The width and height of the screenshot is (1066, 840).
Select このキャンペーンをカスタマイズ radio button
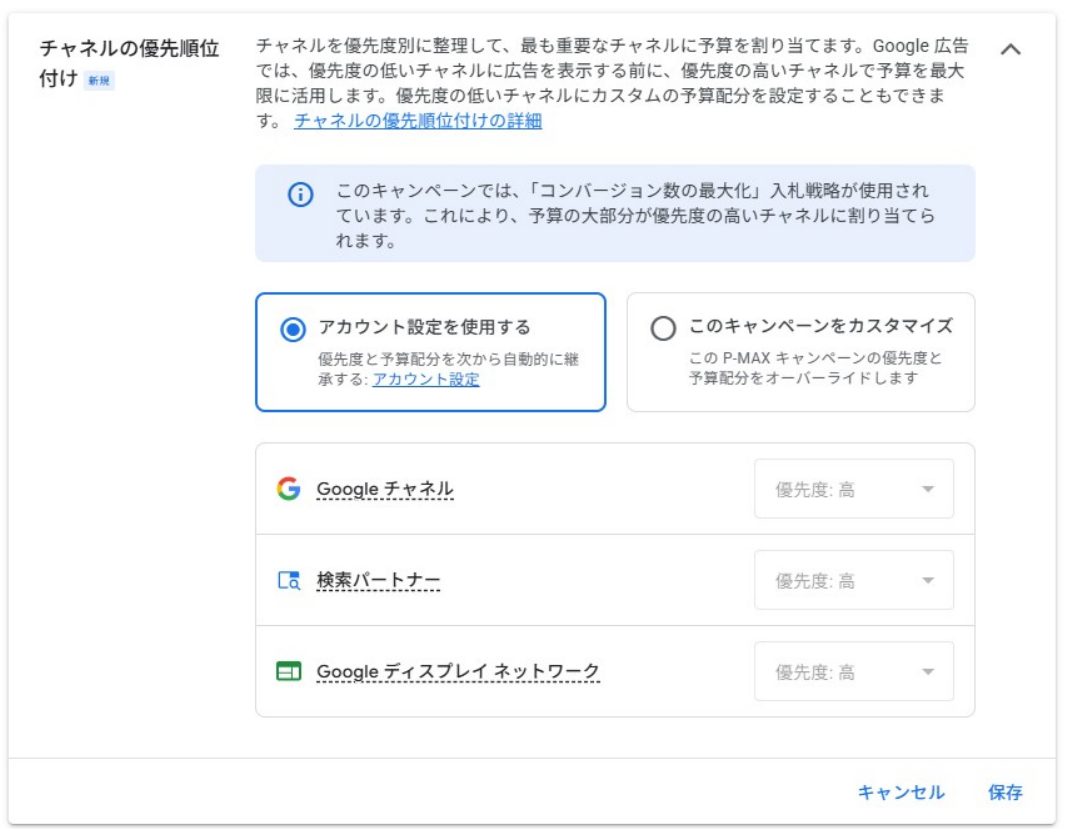click(x=663, y=328)
